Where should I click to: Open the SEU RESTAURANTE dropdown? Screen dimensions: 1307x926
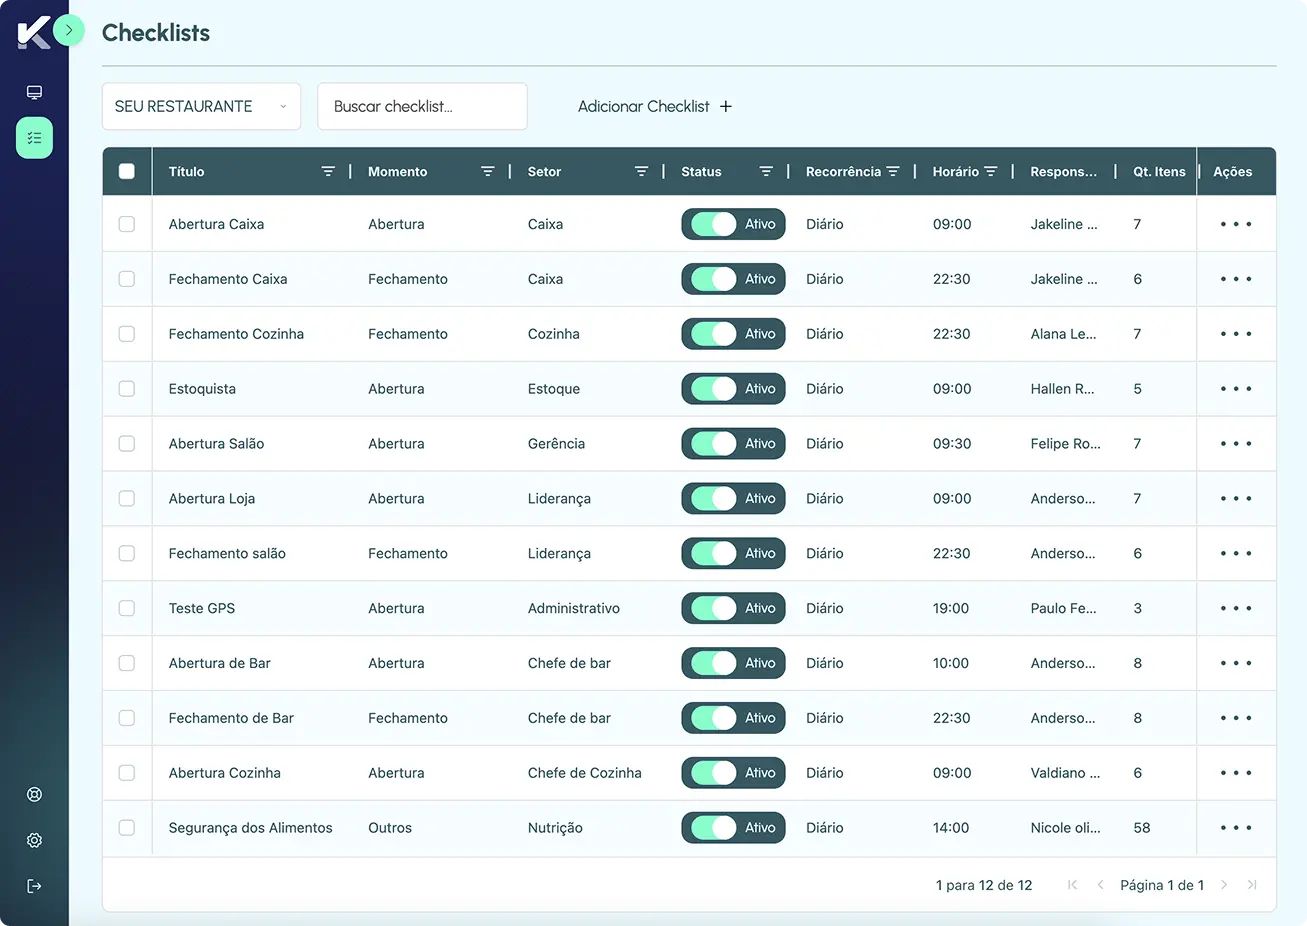point(201,106)
